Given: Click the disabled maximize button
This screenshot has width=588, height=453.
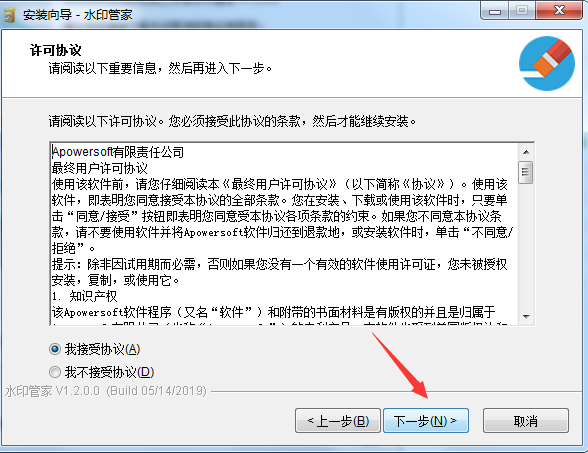Looking at the screenshot, I should (522, 10).
